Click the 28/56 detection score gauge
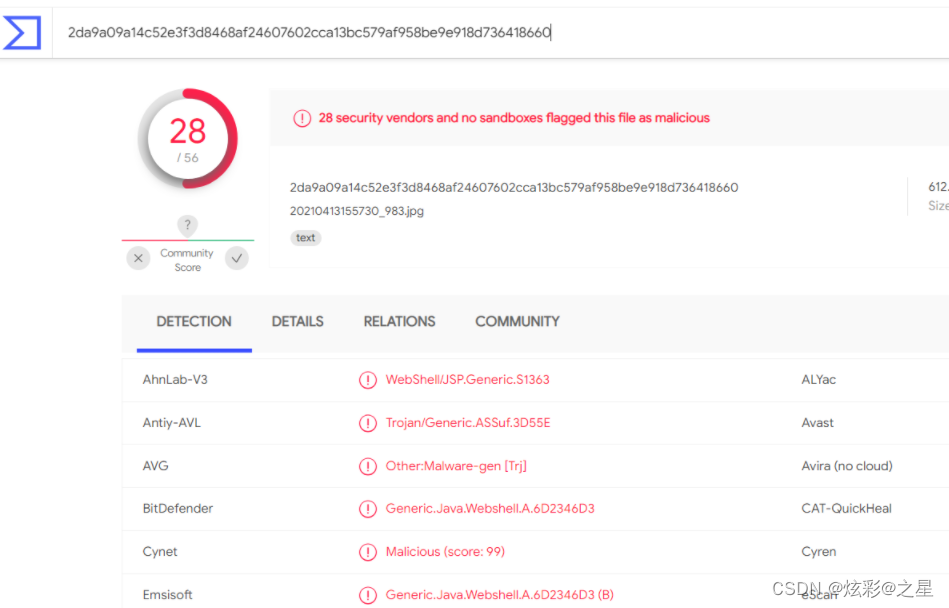The image size is (949, 608). click(x=188, y=139)
